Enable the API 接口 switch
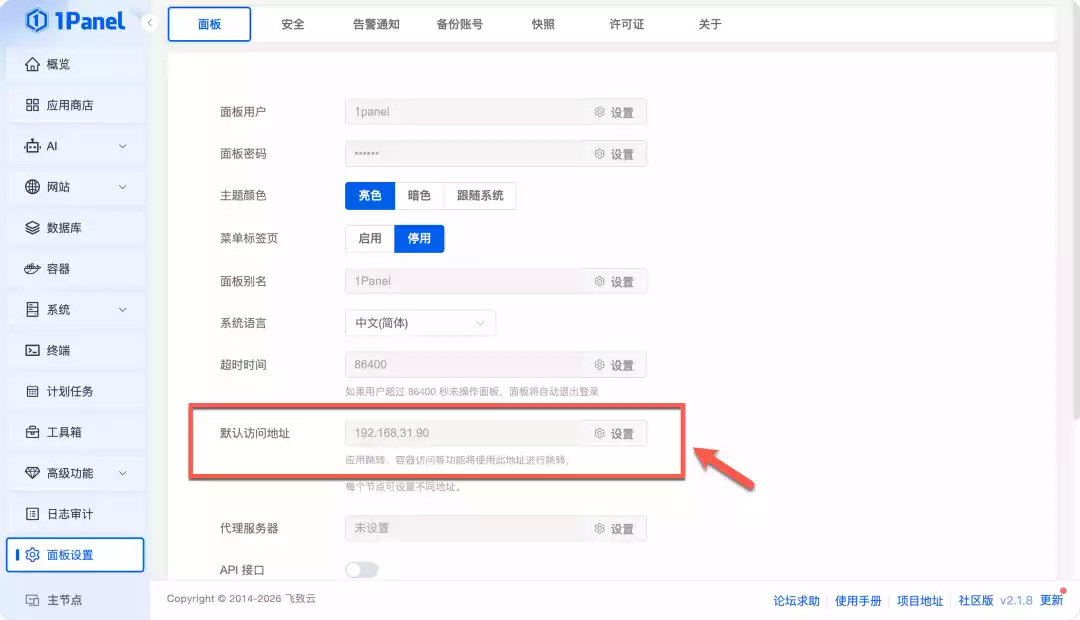This screenshot has height=620, width=1080. (362, 568)
